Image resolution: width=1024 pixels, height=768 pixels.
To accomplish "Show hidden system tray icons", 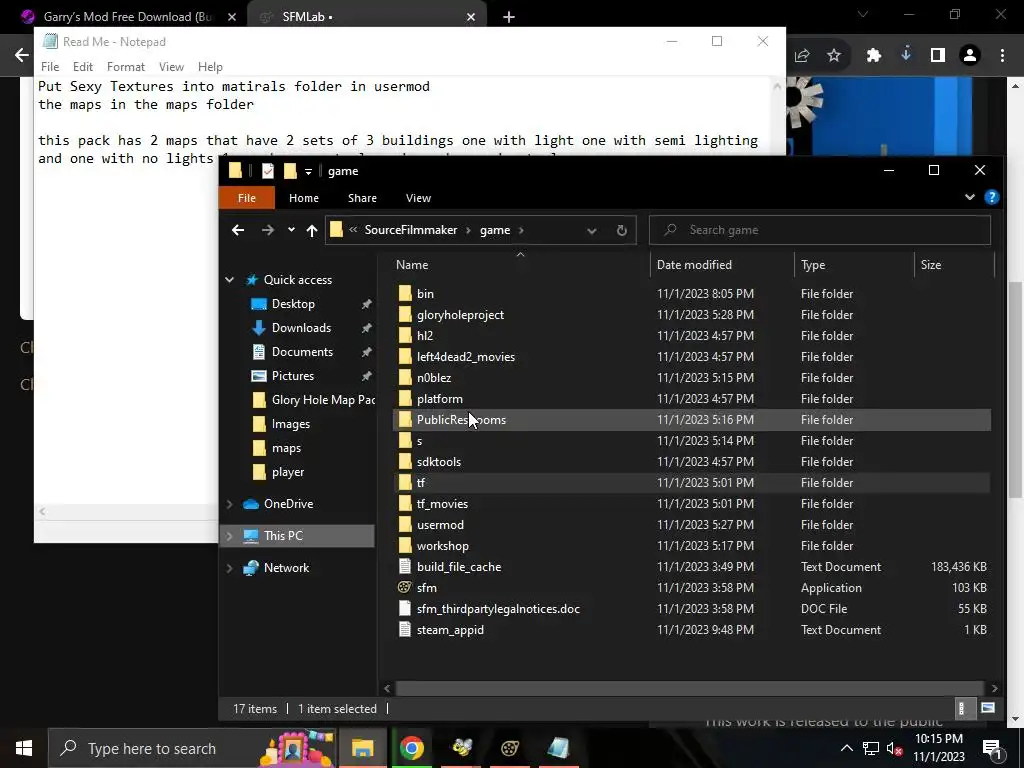I will click(x=846, y=748).
